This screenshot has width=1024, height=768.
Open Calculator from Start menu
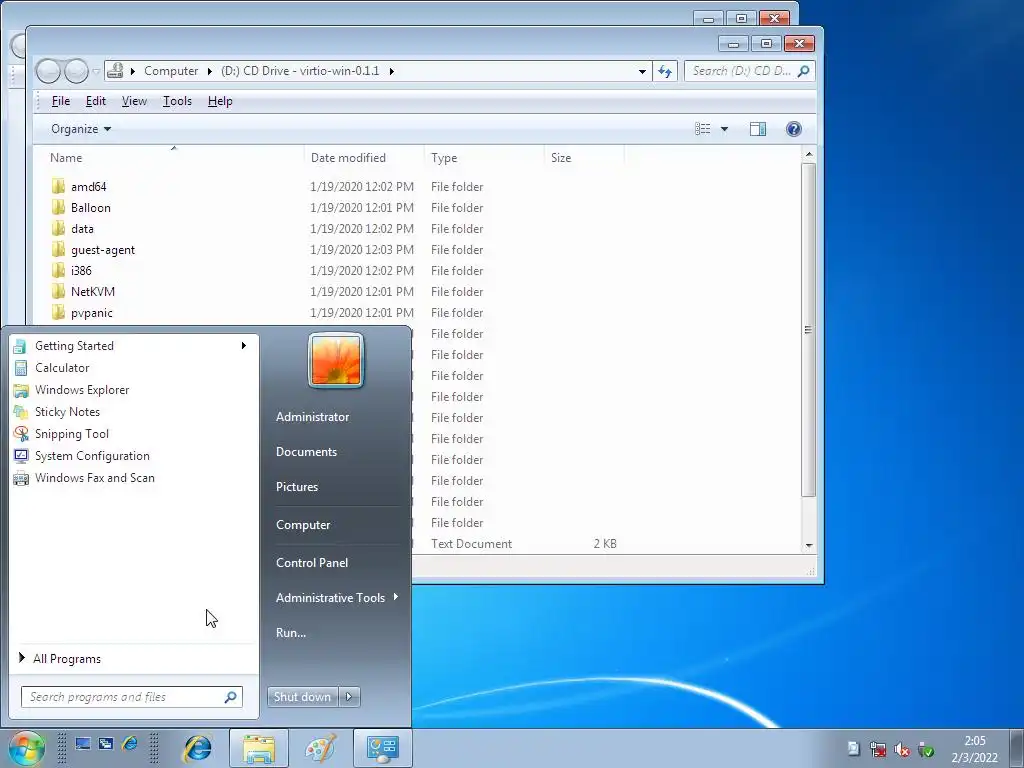click(x=62, y=368)
